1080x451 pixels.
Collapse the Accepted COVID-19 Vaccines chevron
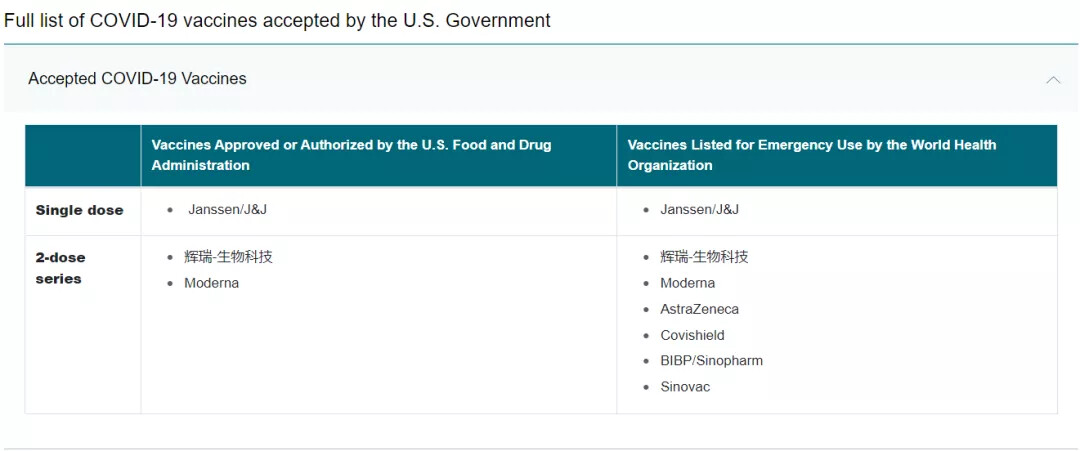pyautogui.click(x=1052, y=79)
